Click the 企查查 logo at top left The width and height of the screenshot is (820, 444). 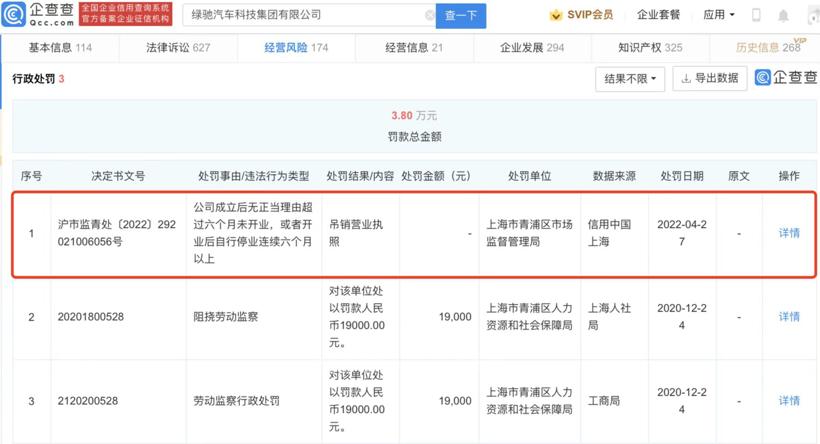38,15
